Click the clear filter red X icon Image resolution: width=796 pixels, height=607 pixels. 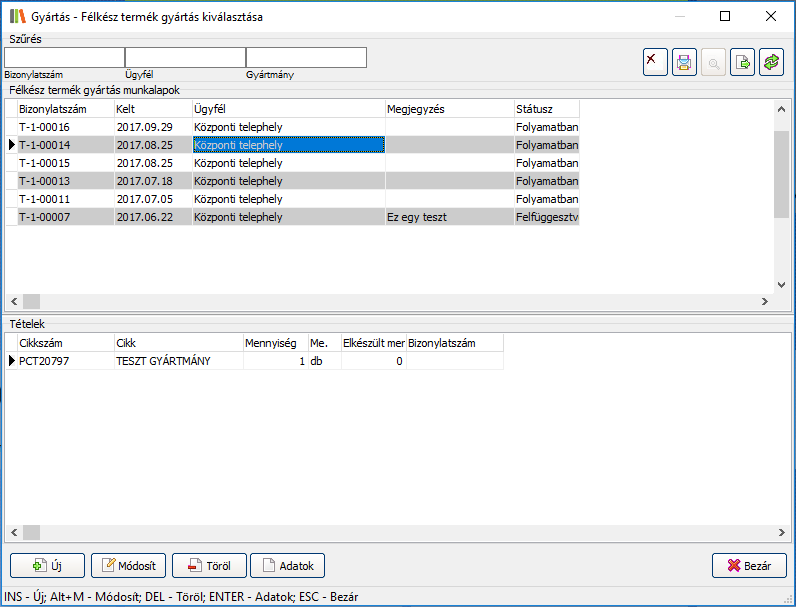click(655, 62)
